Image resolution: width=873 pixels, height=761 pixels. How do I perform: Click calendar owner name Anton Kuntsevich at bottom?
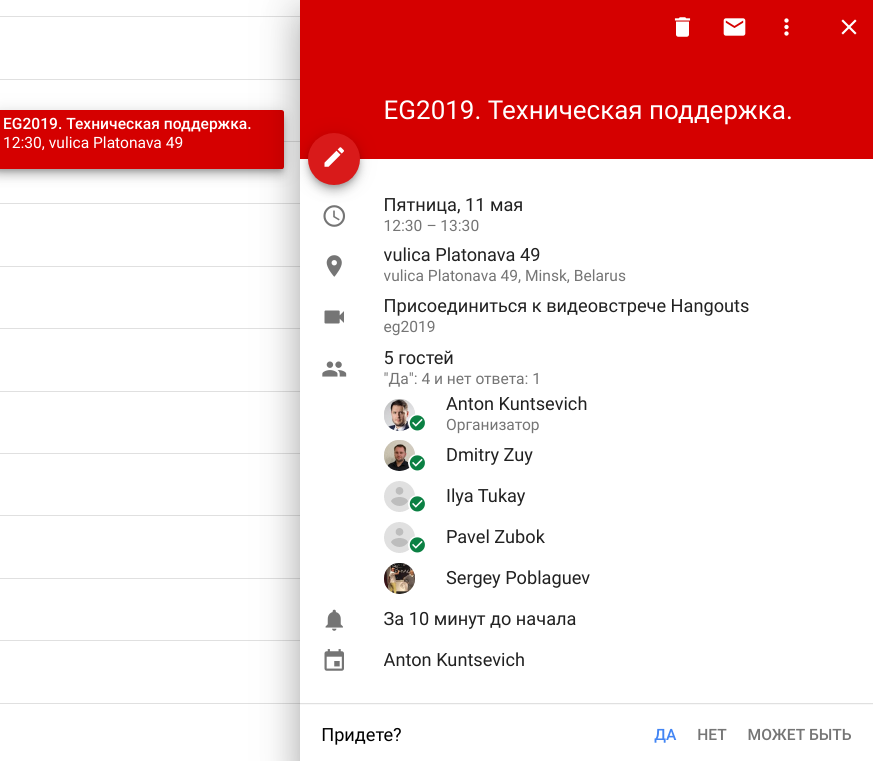point(454,660)
